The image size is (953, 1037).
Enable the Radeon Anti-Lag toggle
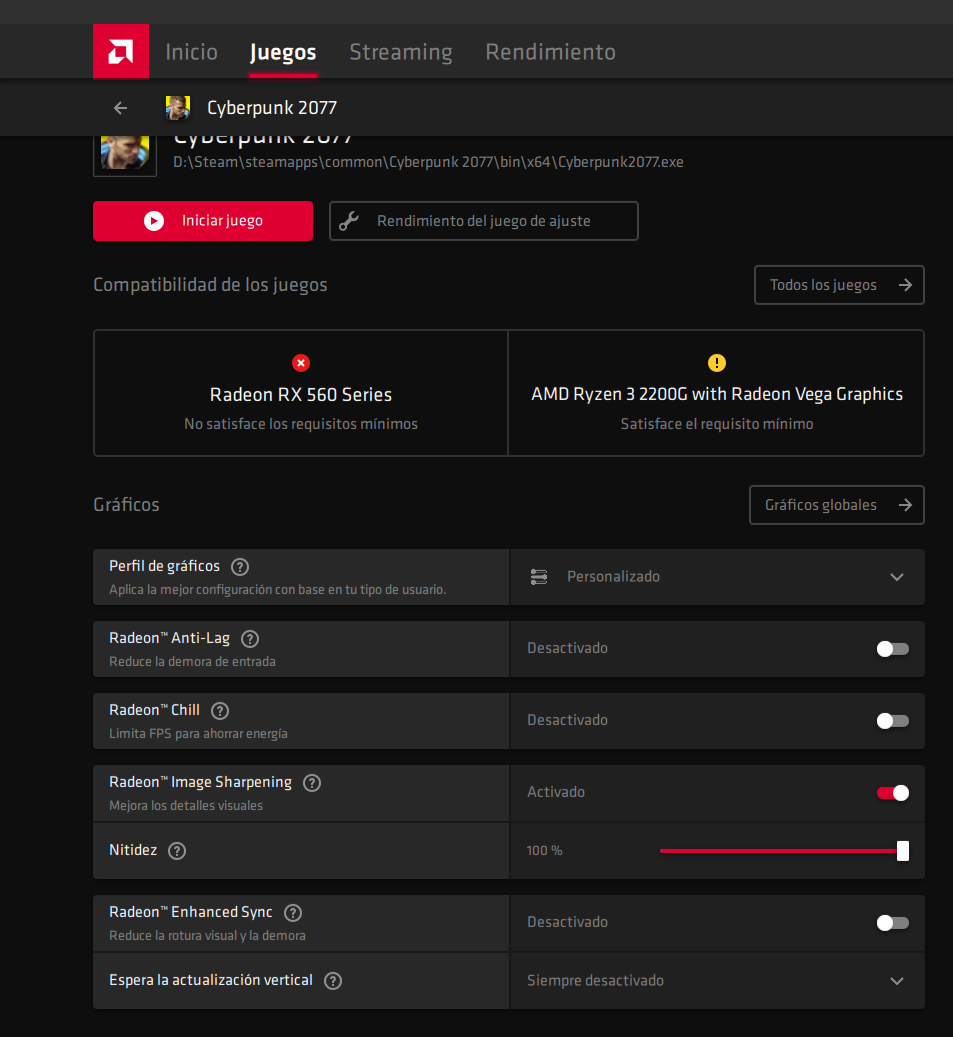[892, 649]
